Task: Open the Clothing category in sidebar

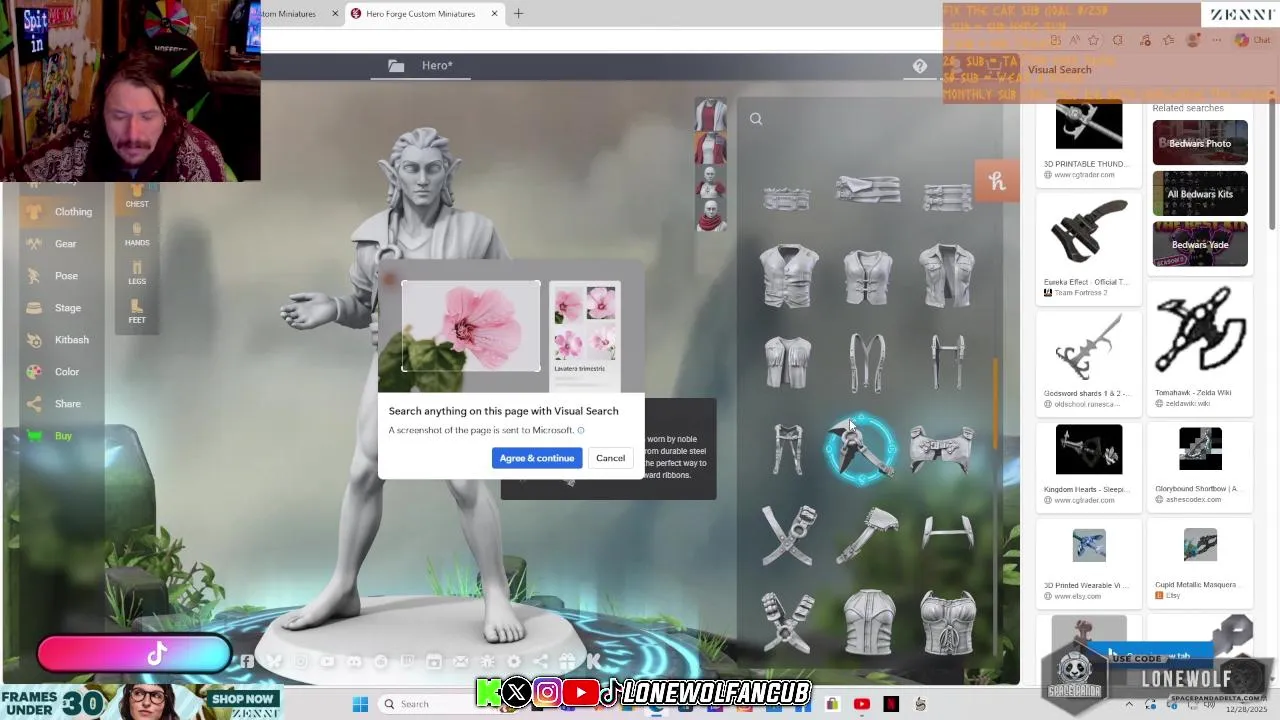Action: pyautogui.click(x=60, y=212)
